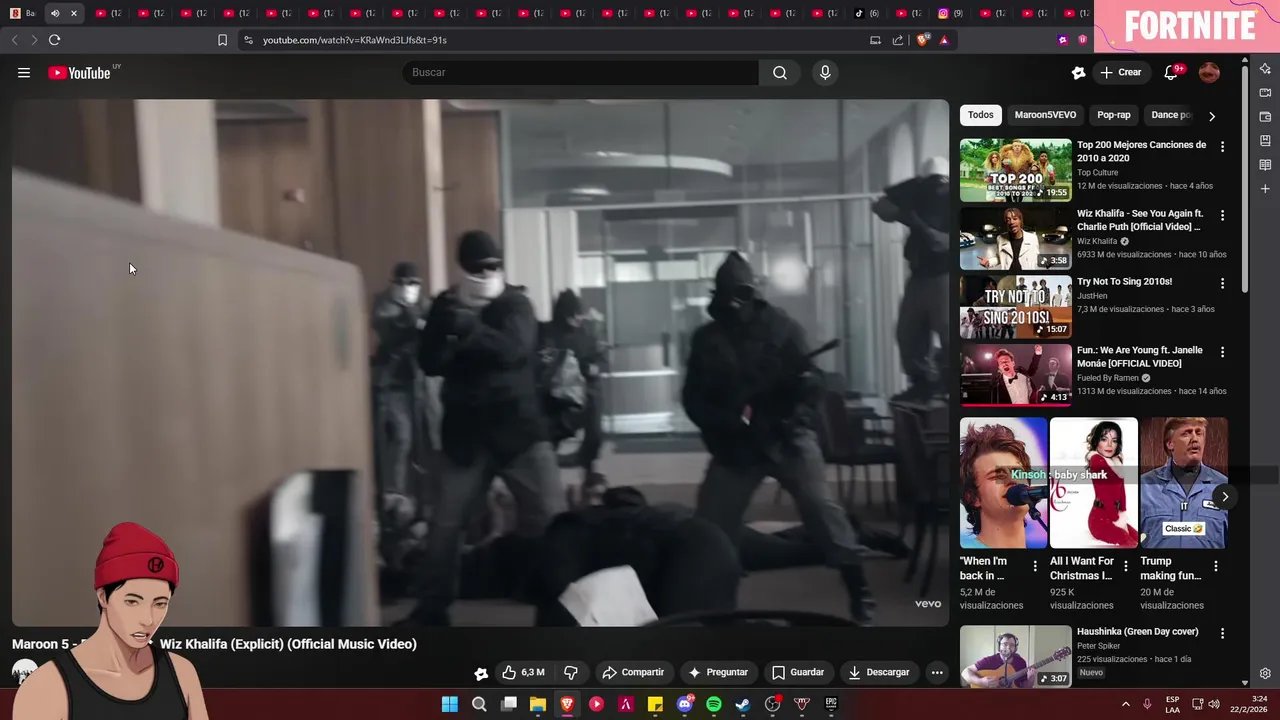This screenshot has width=1280, height=720.
Task: Open options for We Are Young video
Action: click(1222, 352)
